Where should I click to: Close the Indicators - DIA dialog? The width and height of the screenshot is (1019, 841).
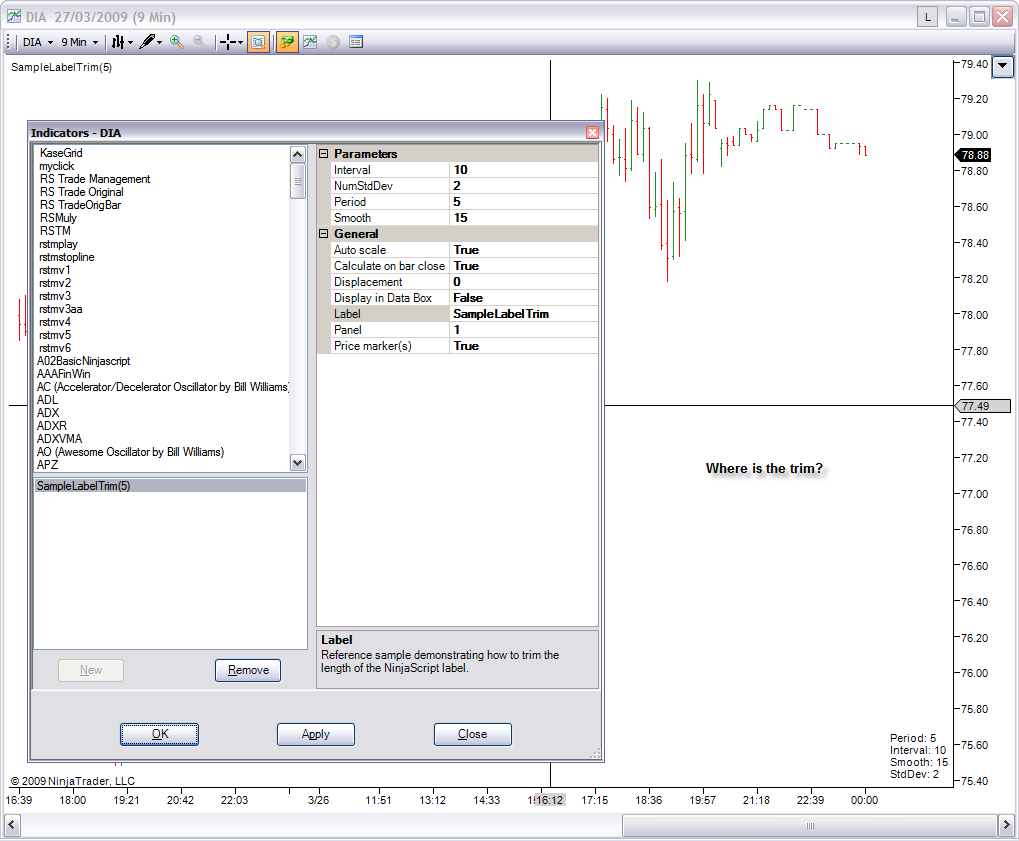592,133
